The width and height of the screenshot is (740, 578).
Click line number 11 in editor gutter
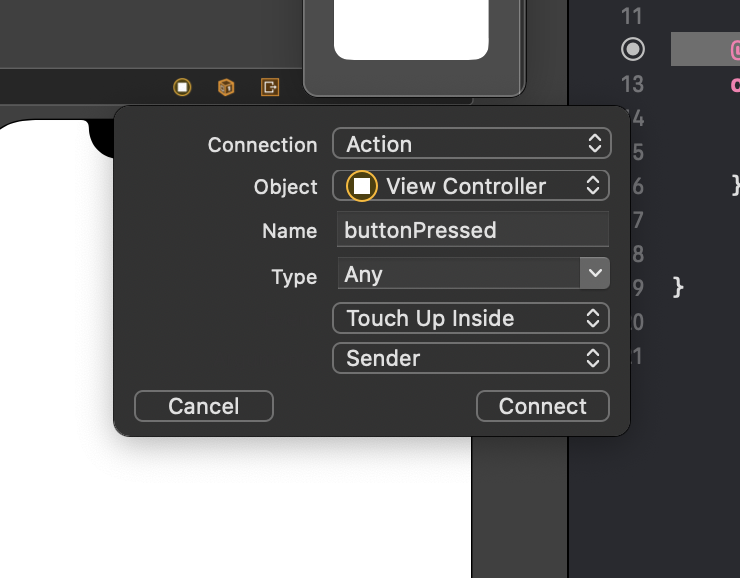[632, 15]
